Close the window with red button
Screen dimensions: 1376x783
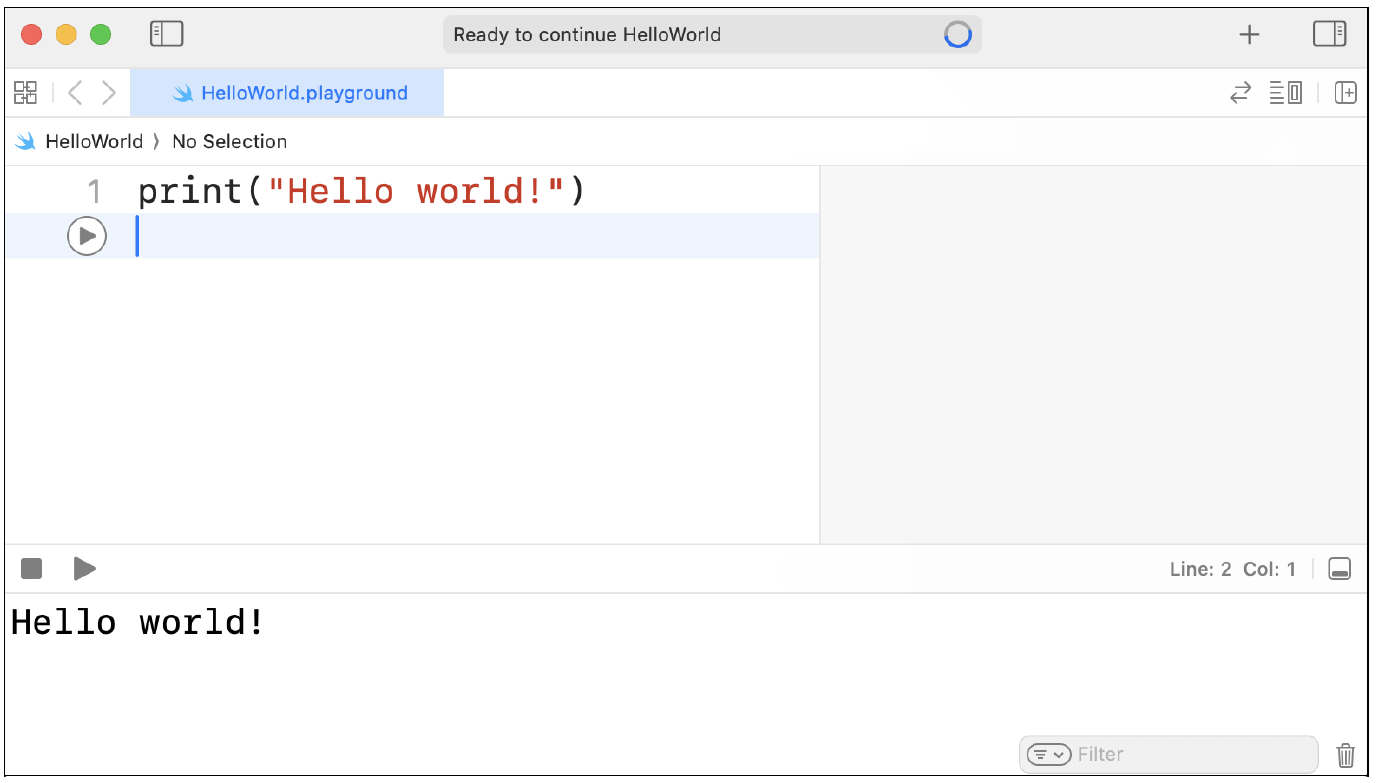(x=32, y=35)
